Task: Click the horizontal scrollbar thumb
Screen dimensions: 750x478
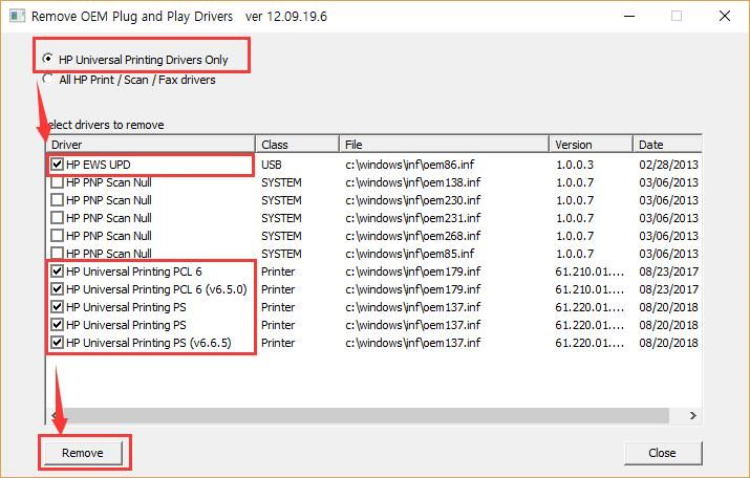Action: 366,415
